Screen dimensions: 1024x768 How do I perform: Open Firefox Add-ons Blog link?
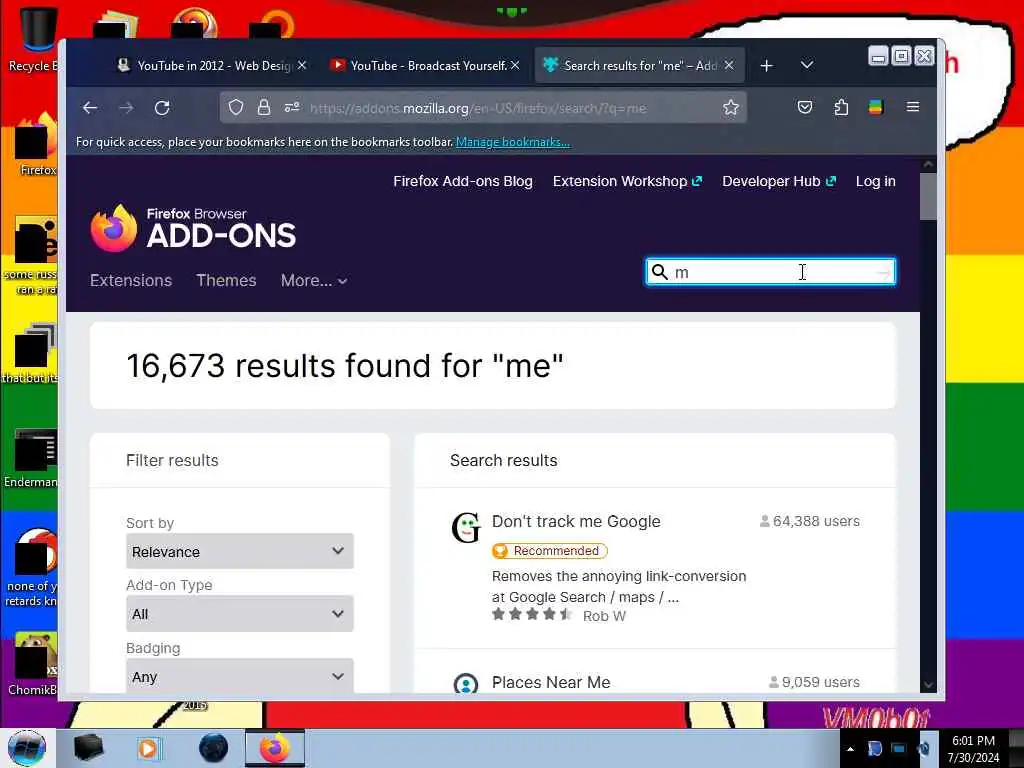coord(463,182)
